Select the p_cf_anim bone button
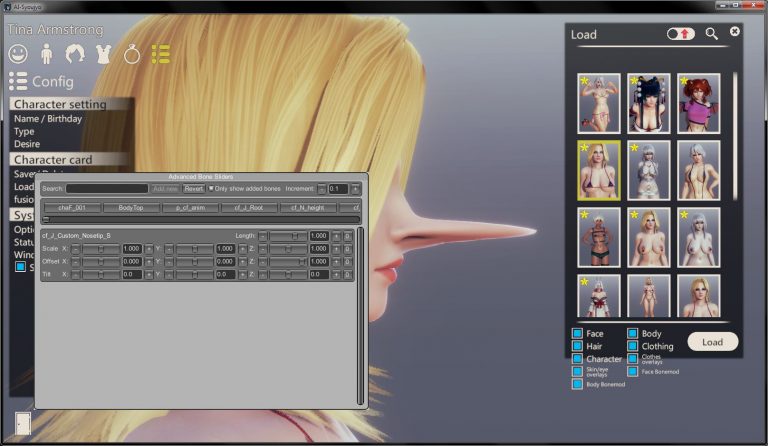 [190, 208]
